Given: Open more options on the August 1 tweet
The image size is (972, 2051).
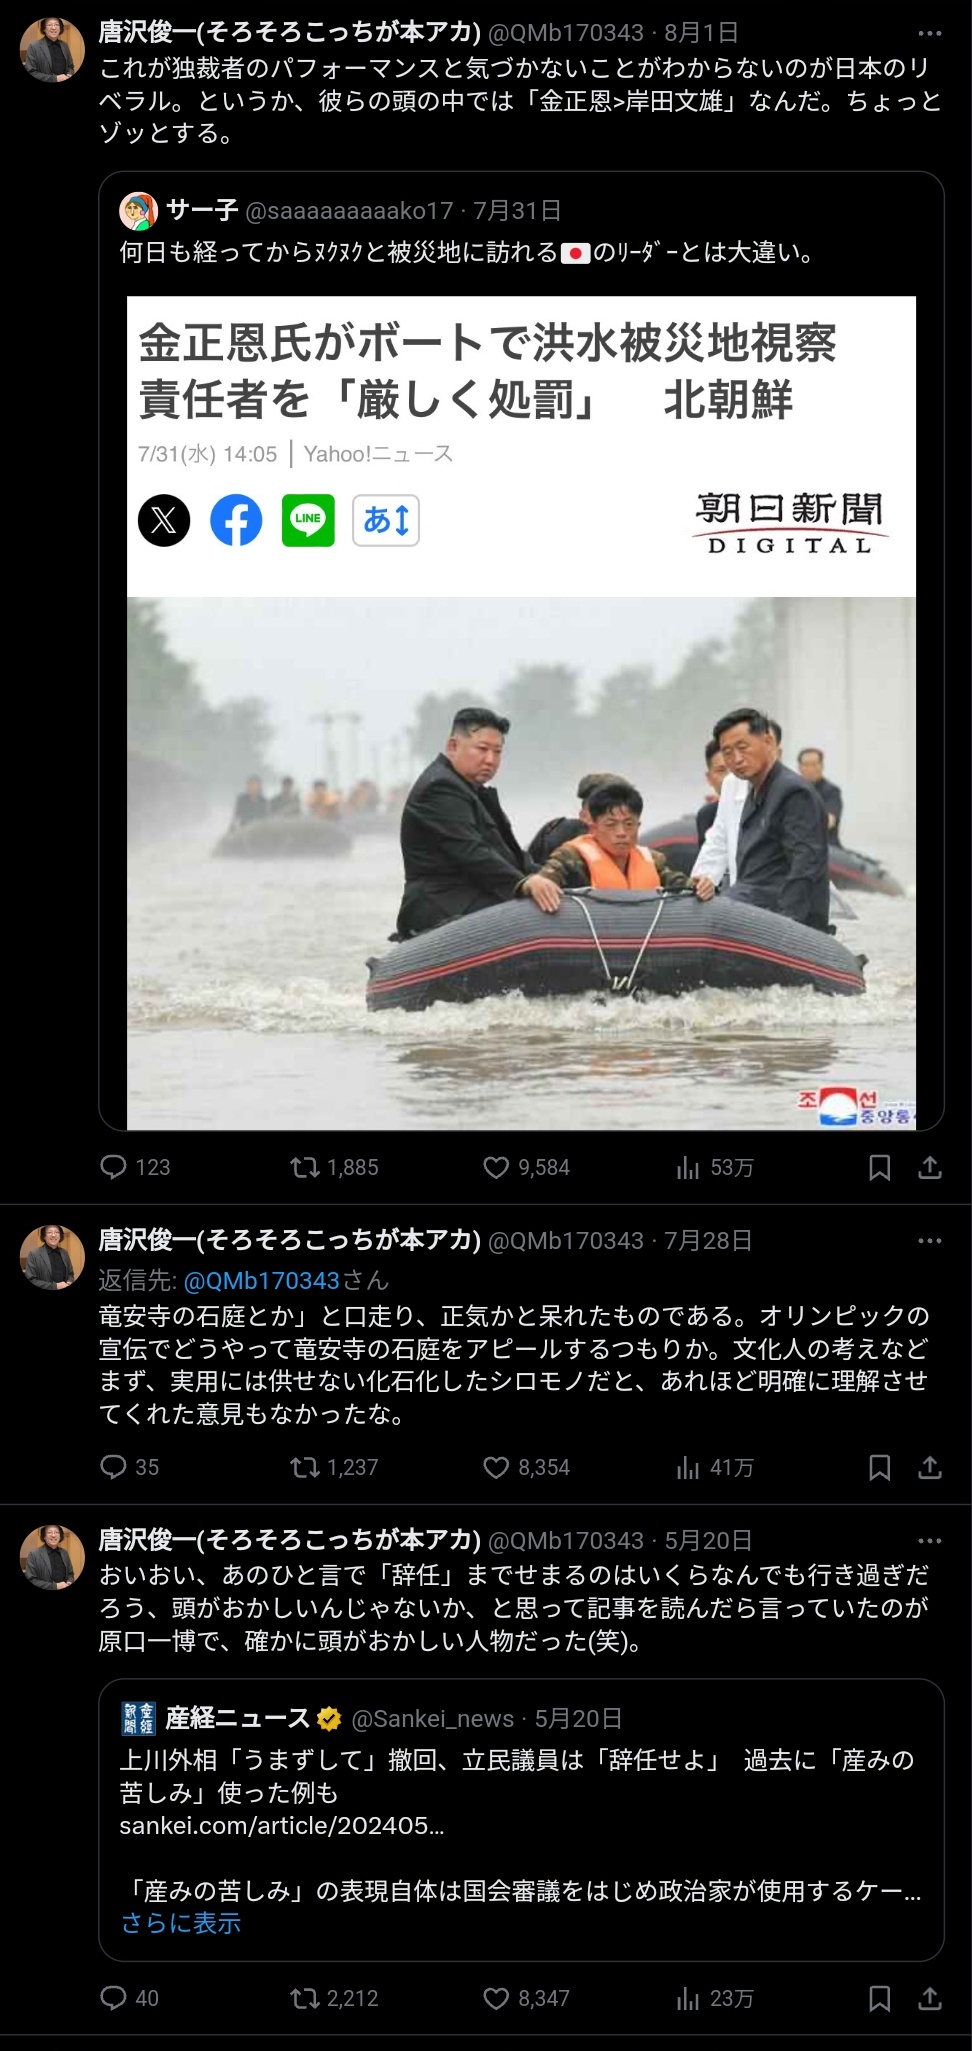Looking at the screenshot, I should 930,33.
